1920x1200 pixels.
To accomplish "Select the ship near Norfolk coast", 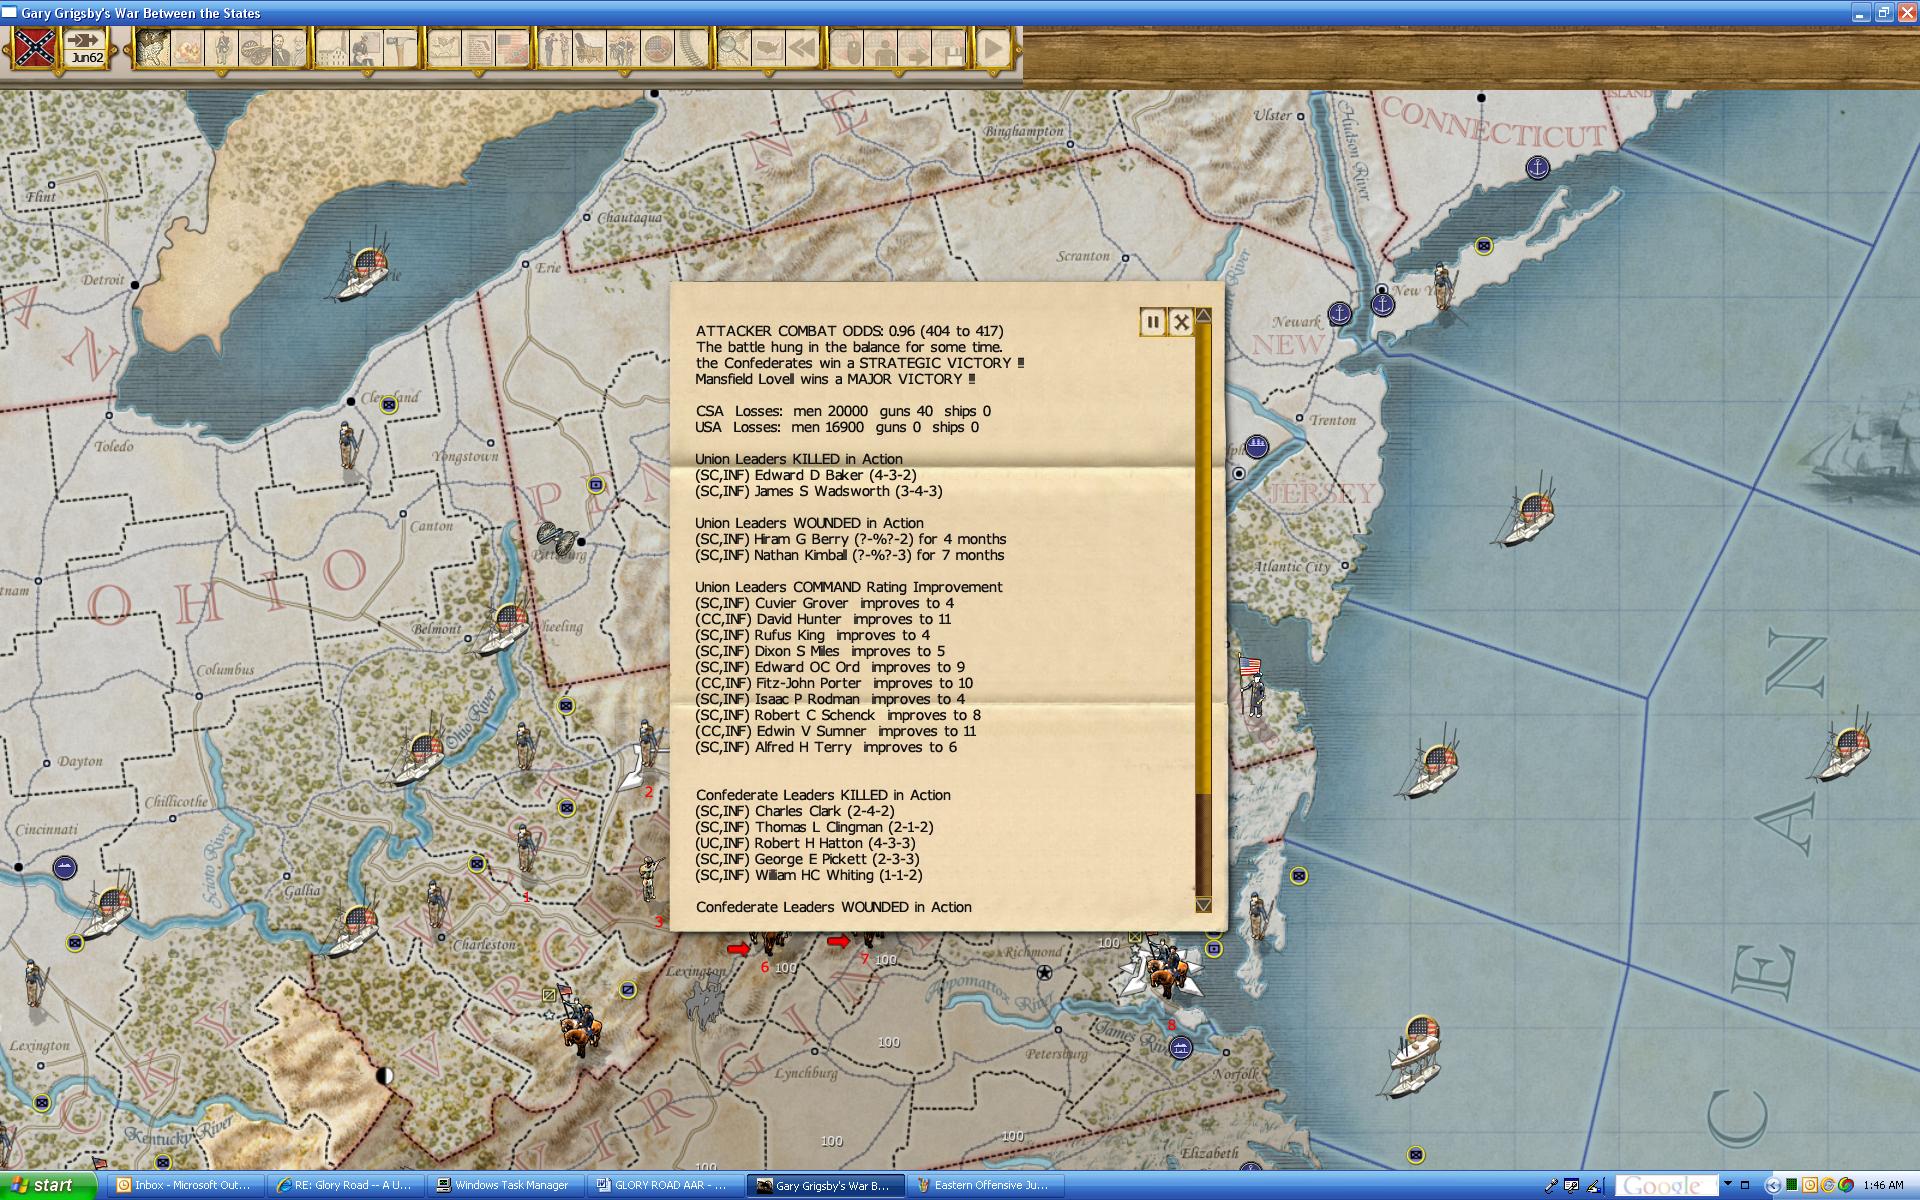I will coord(1416,1058).
